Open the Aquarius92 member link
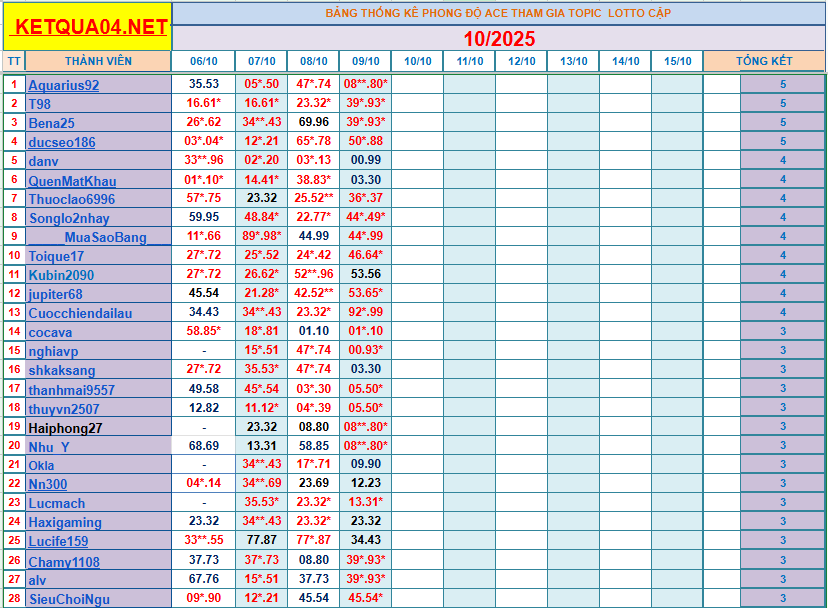Viewport: 828px width, 608px height. (x=63, y=85)
